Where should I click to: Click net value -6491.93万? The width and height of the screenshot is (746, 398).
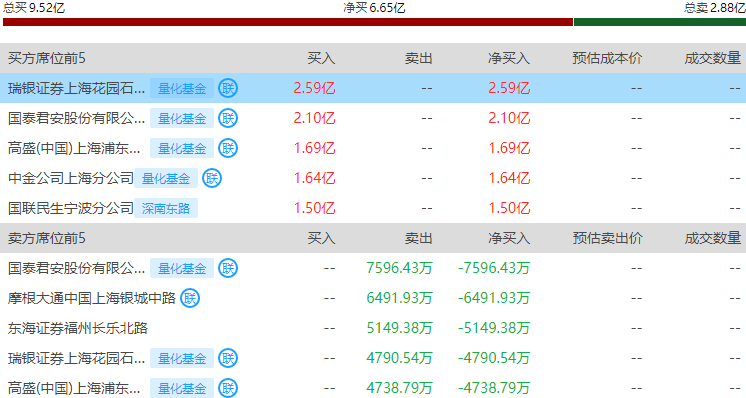[494, 298]
